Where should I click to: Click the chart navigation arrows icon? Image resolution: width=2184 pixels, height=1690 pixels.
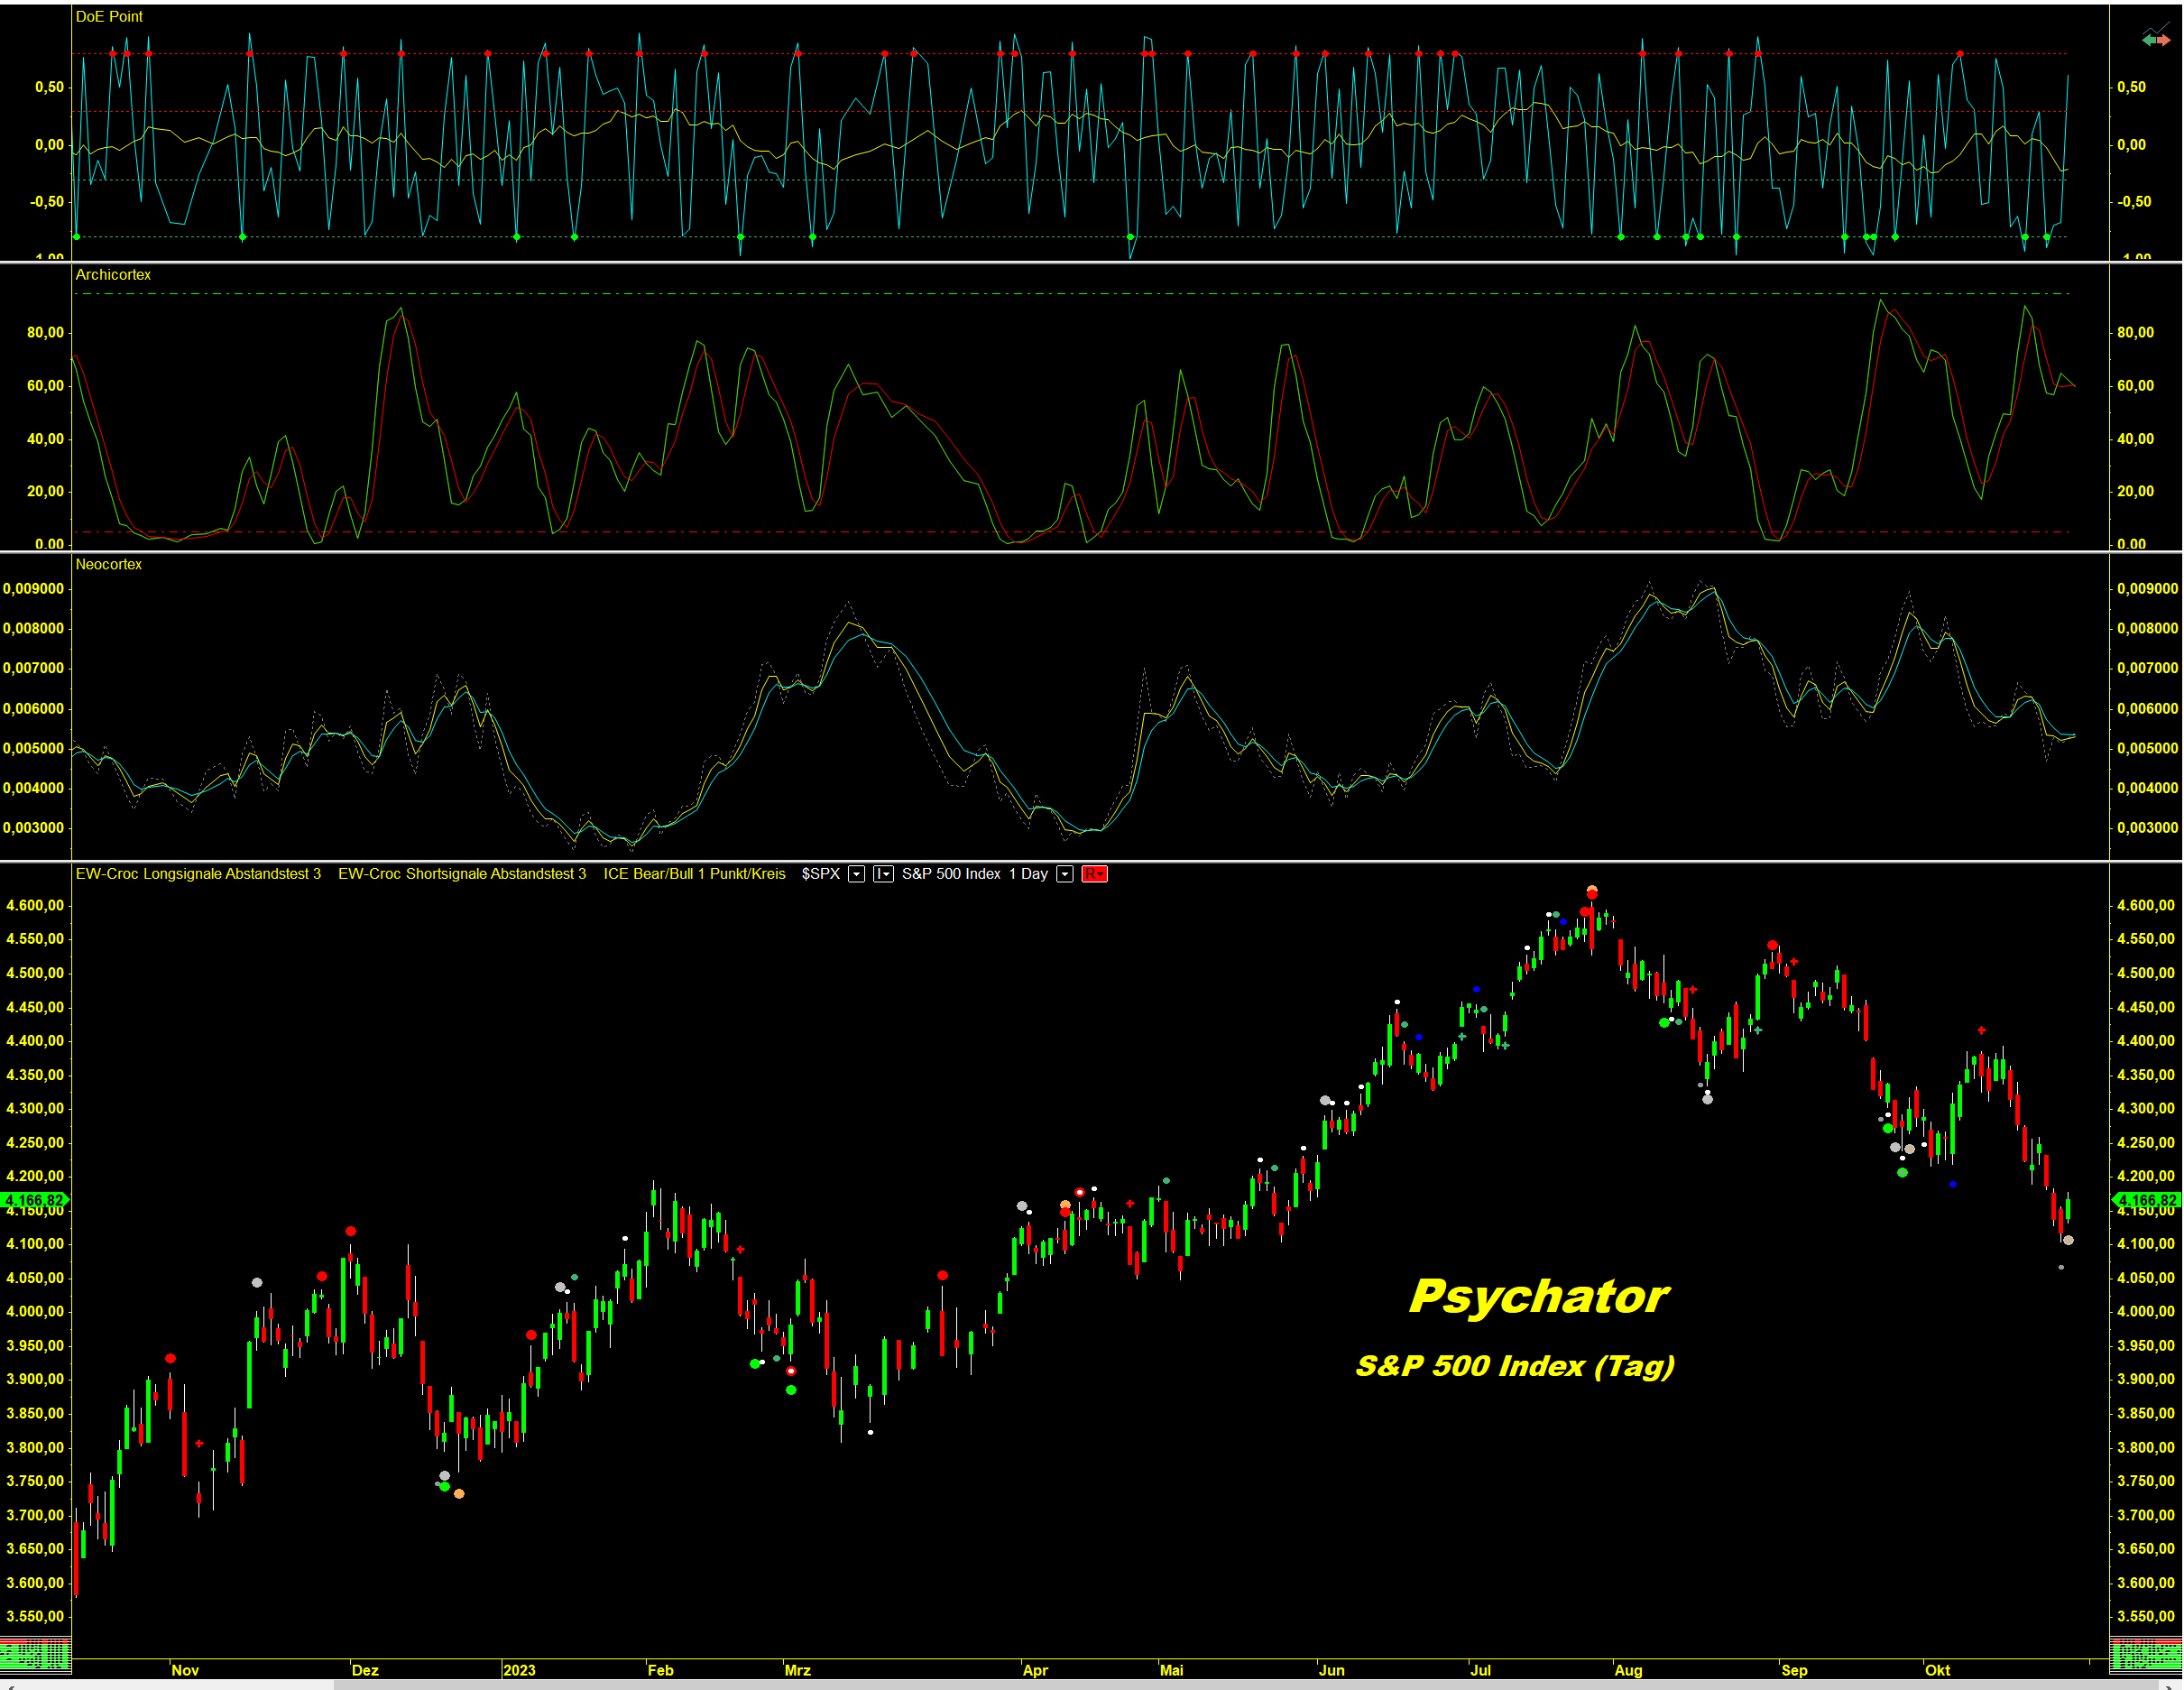[x=2156, y=38]
